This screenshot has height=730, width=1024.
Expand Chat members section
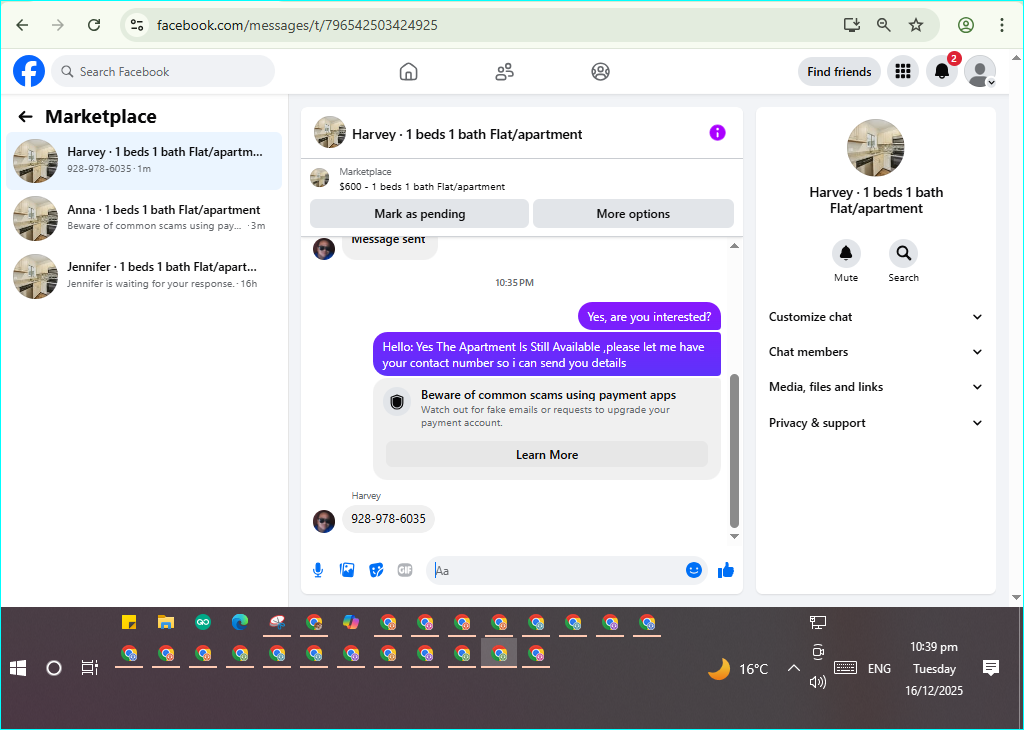875,352
